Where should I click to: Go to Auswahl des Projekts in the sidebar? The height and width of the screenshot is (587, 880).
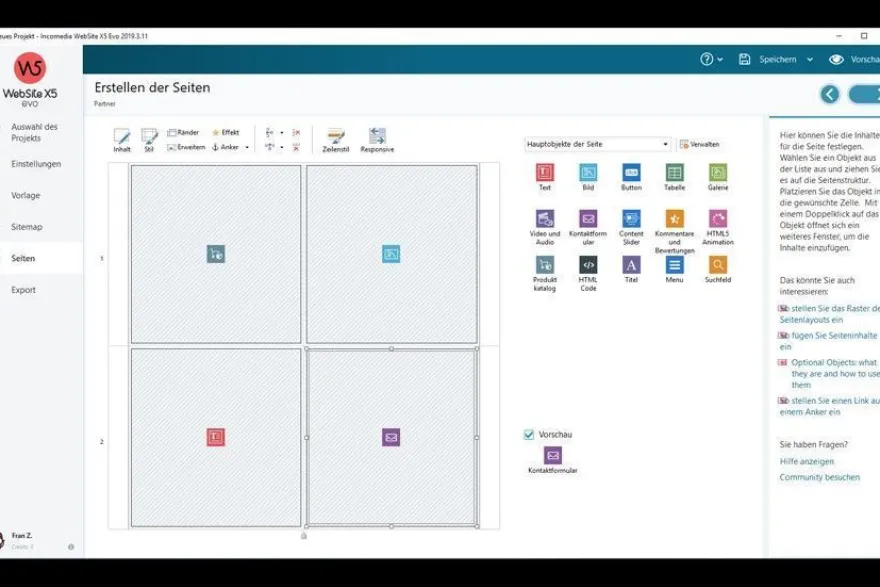click(34, 132)
